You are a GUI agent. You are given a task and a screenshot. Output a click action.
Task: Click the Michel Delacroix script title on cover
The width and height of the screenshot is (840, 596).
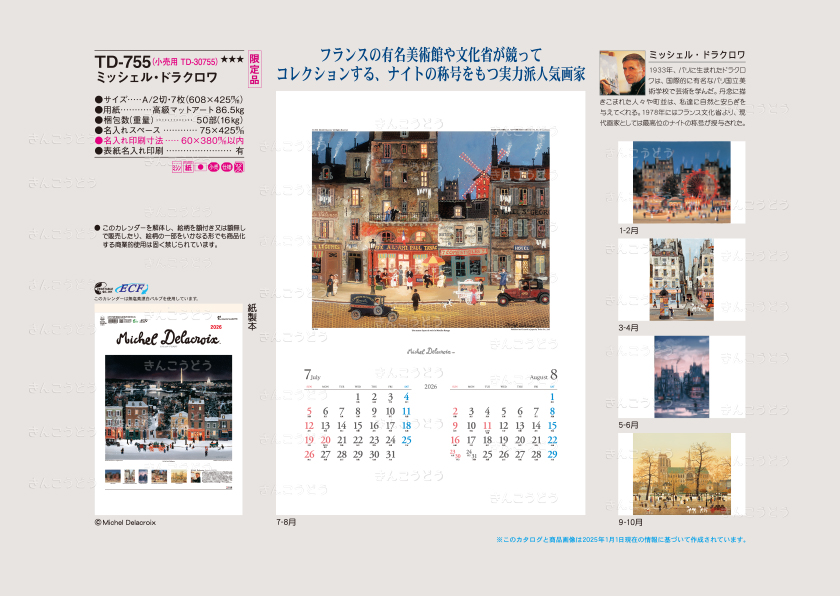(168, 338)
